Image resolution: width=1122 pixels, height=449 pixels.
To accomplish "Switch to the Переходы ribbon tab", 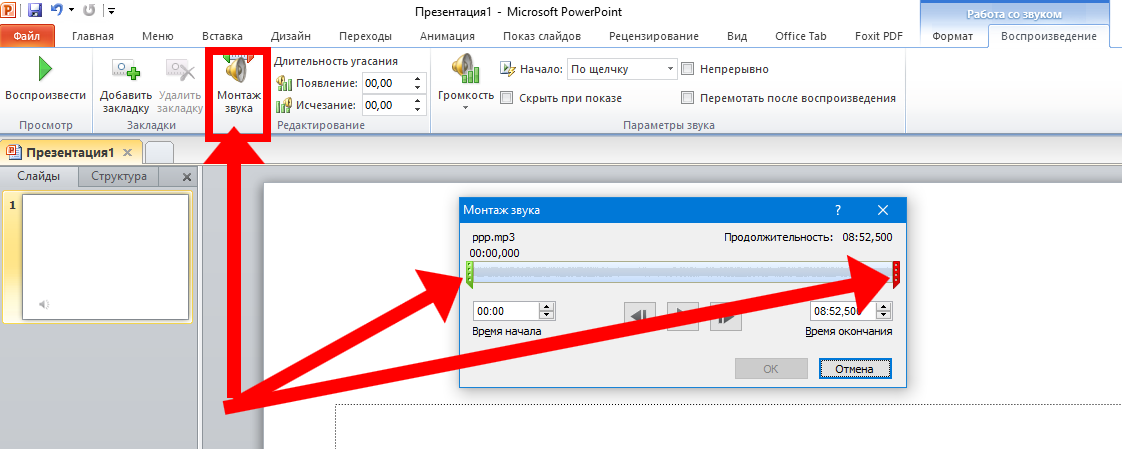I will coord(365,37).
